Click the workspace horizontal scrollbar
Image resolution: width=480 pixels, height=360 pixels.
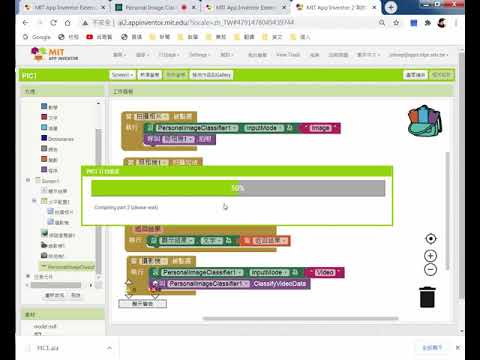point(300,318)
